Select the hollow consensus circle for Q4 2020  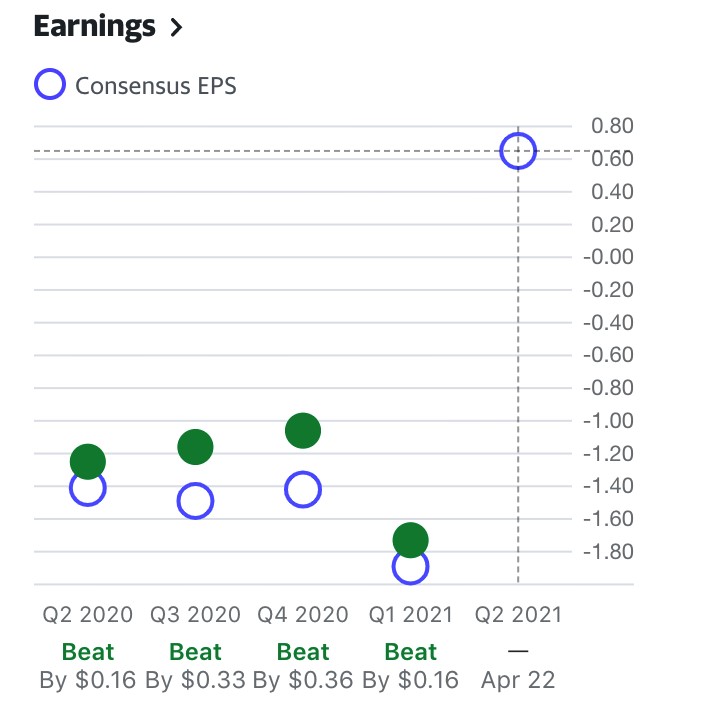click(302, 491)
